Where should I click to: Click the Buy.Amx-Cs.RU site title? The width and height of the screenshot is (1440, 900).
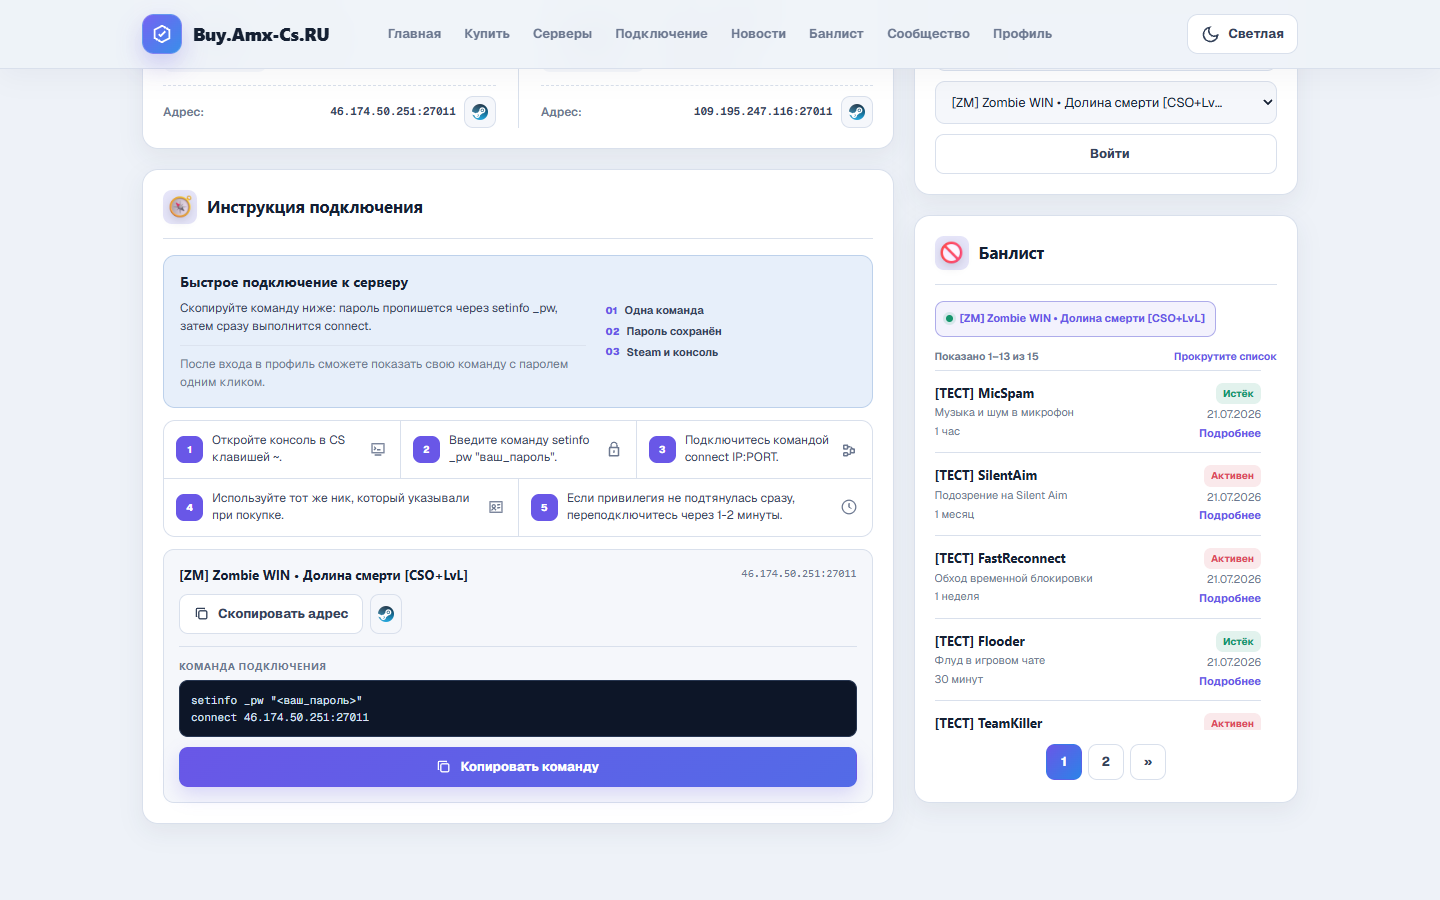click(261, 34)
